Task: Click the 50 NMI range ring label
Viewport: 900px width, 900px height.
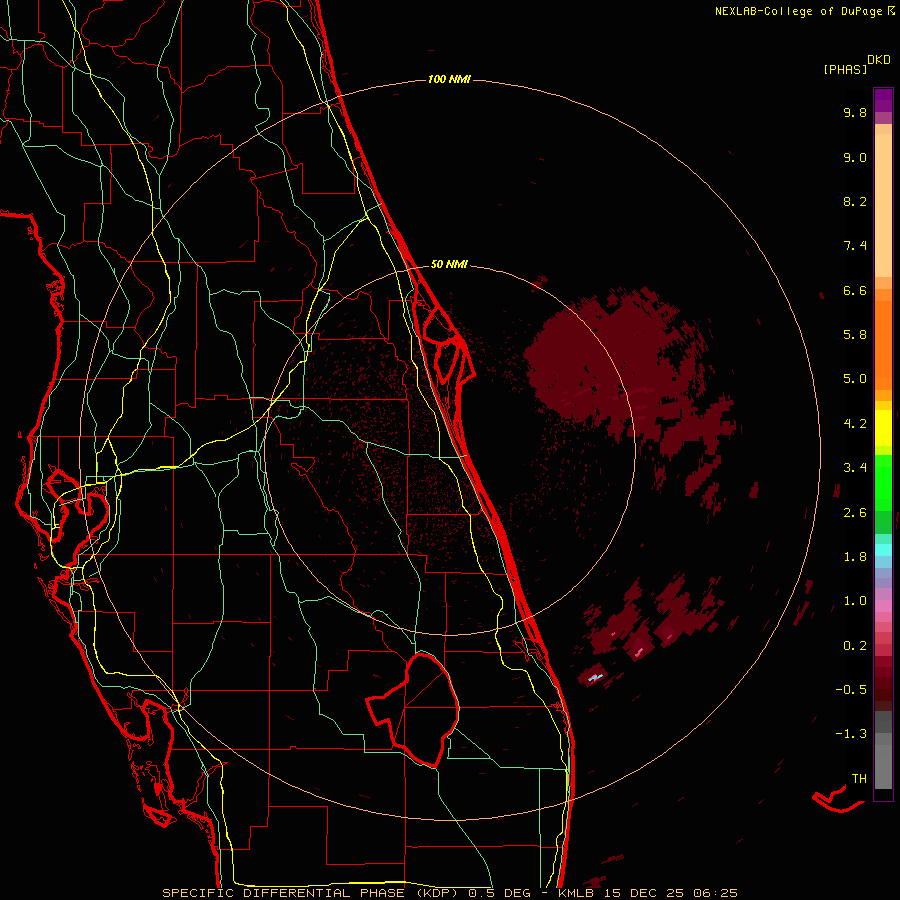Action: [x=449, y=264]
